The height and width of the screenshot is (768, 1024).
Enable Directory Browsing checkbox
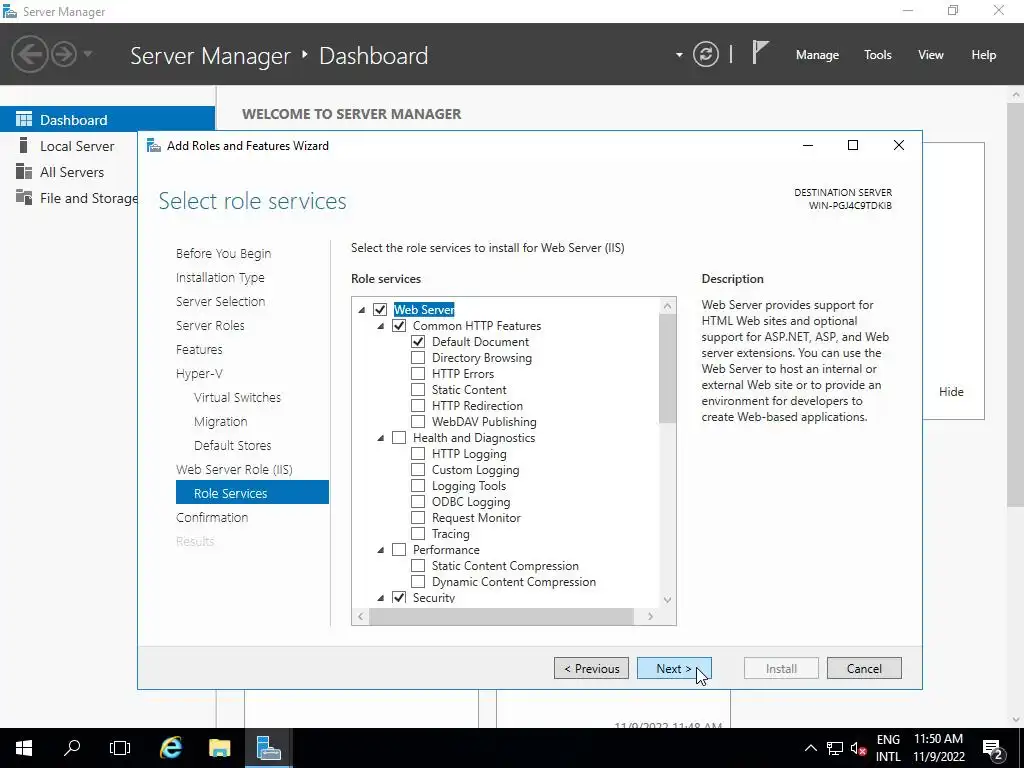[418, 358]
